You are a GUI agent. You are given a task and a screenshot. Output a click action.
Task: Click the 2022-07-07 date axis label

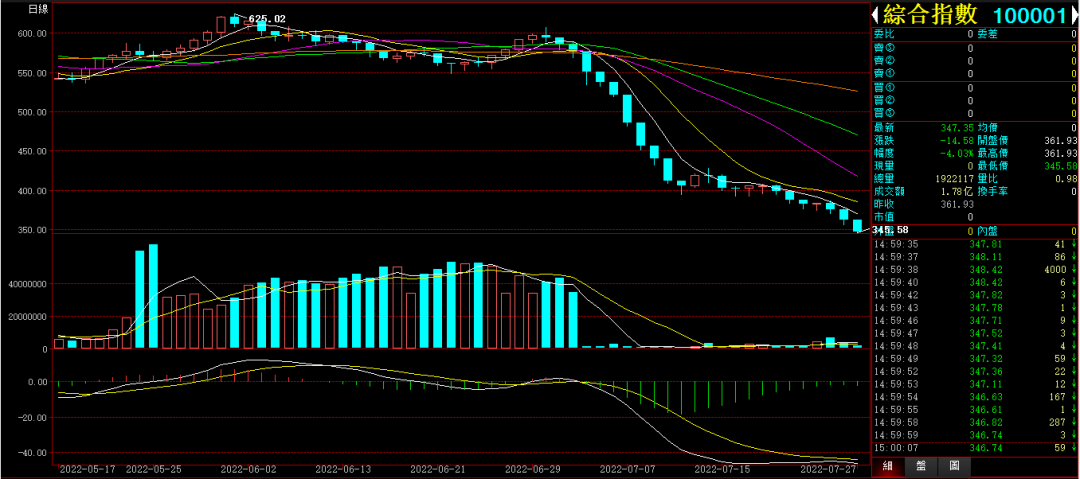click(x=627, y=469)
